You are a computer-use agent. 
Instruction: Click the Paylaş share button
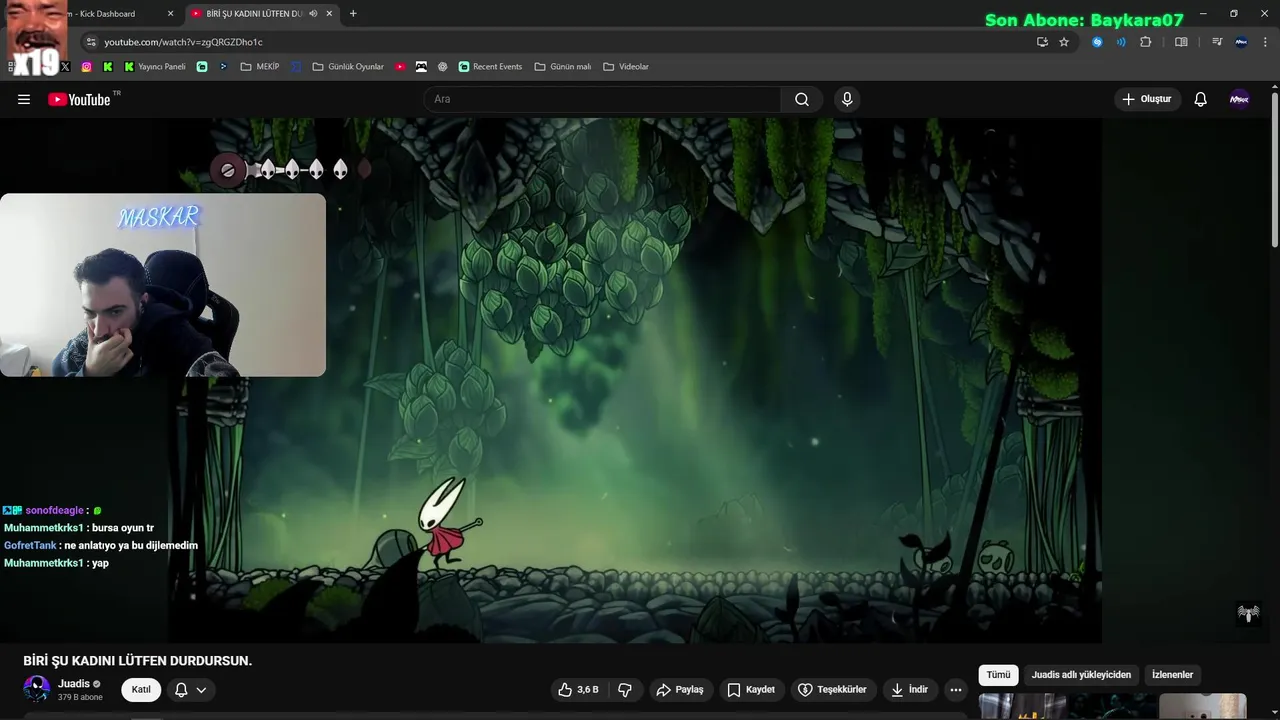click(x=680, y=690)
